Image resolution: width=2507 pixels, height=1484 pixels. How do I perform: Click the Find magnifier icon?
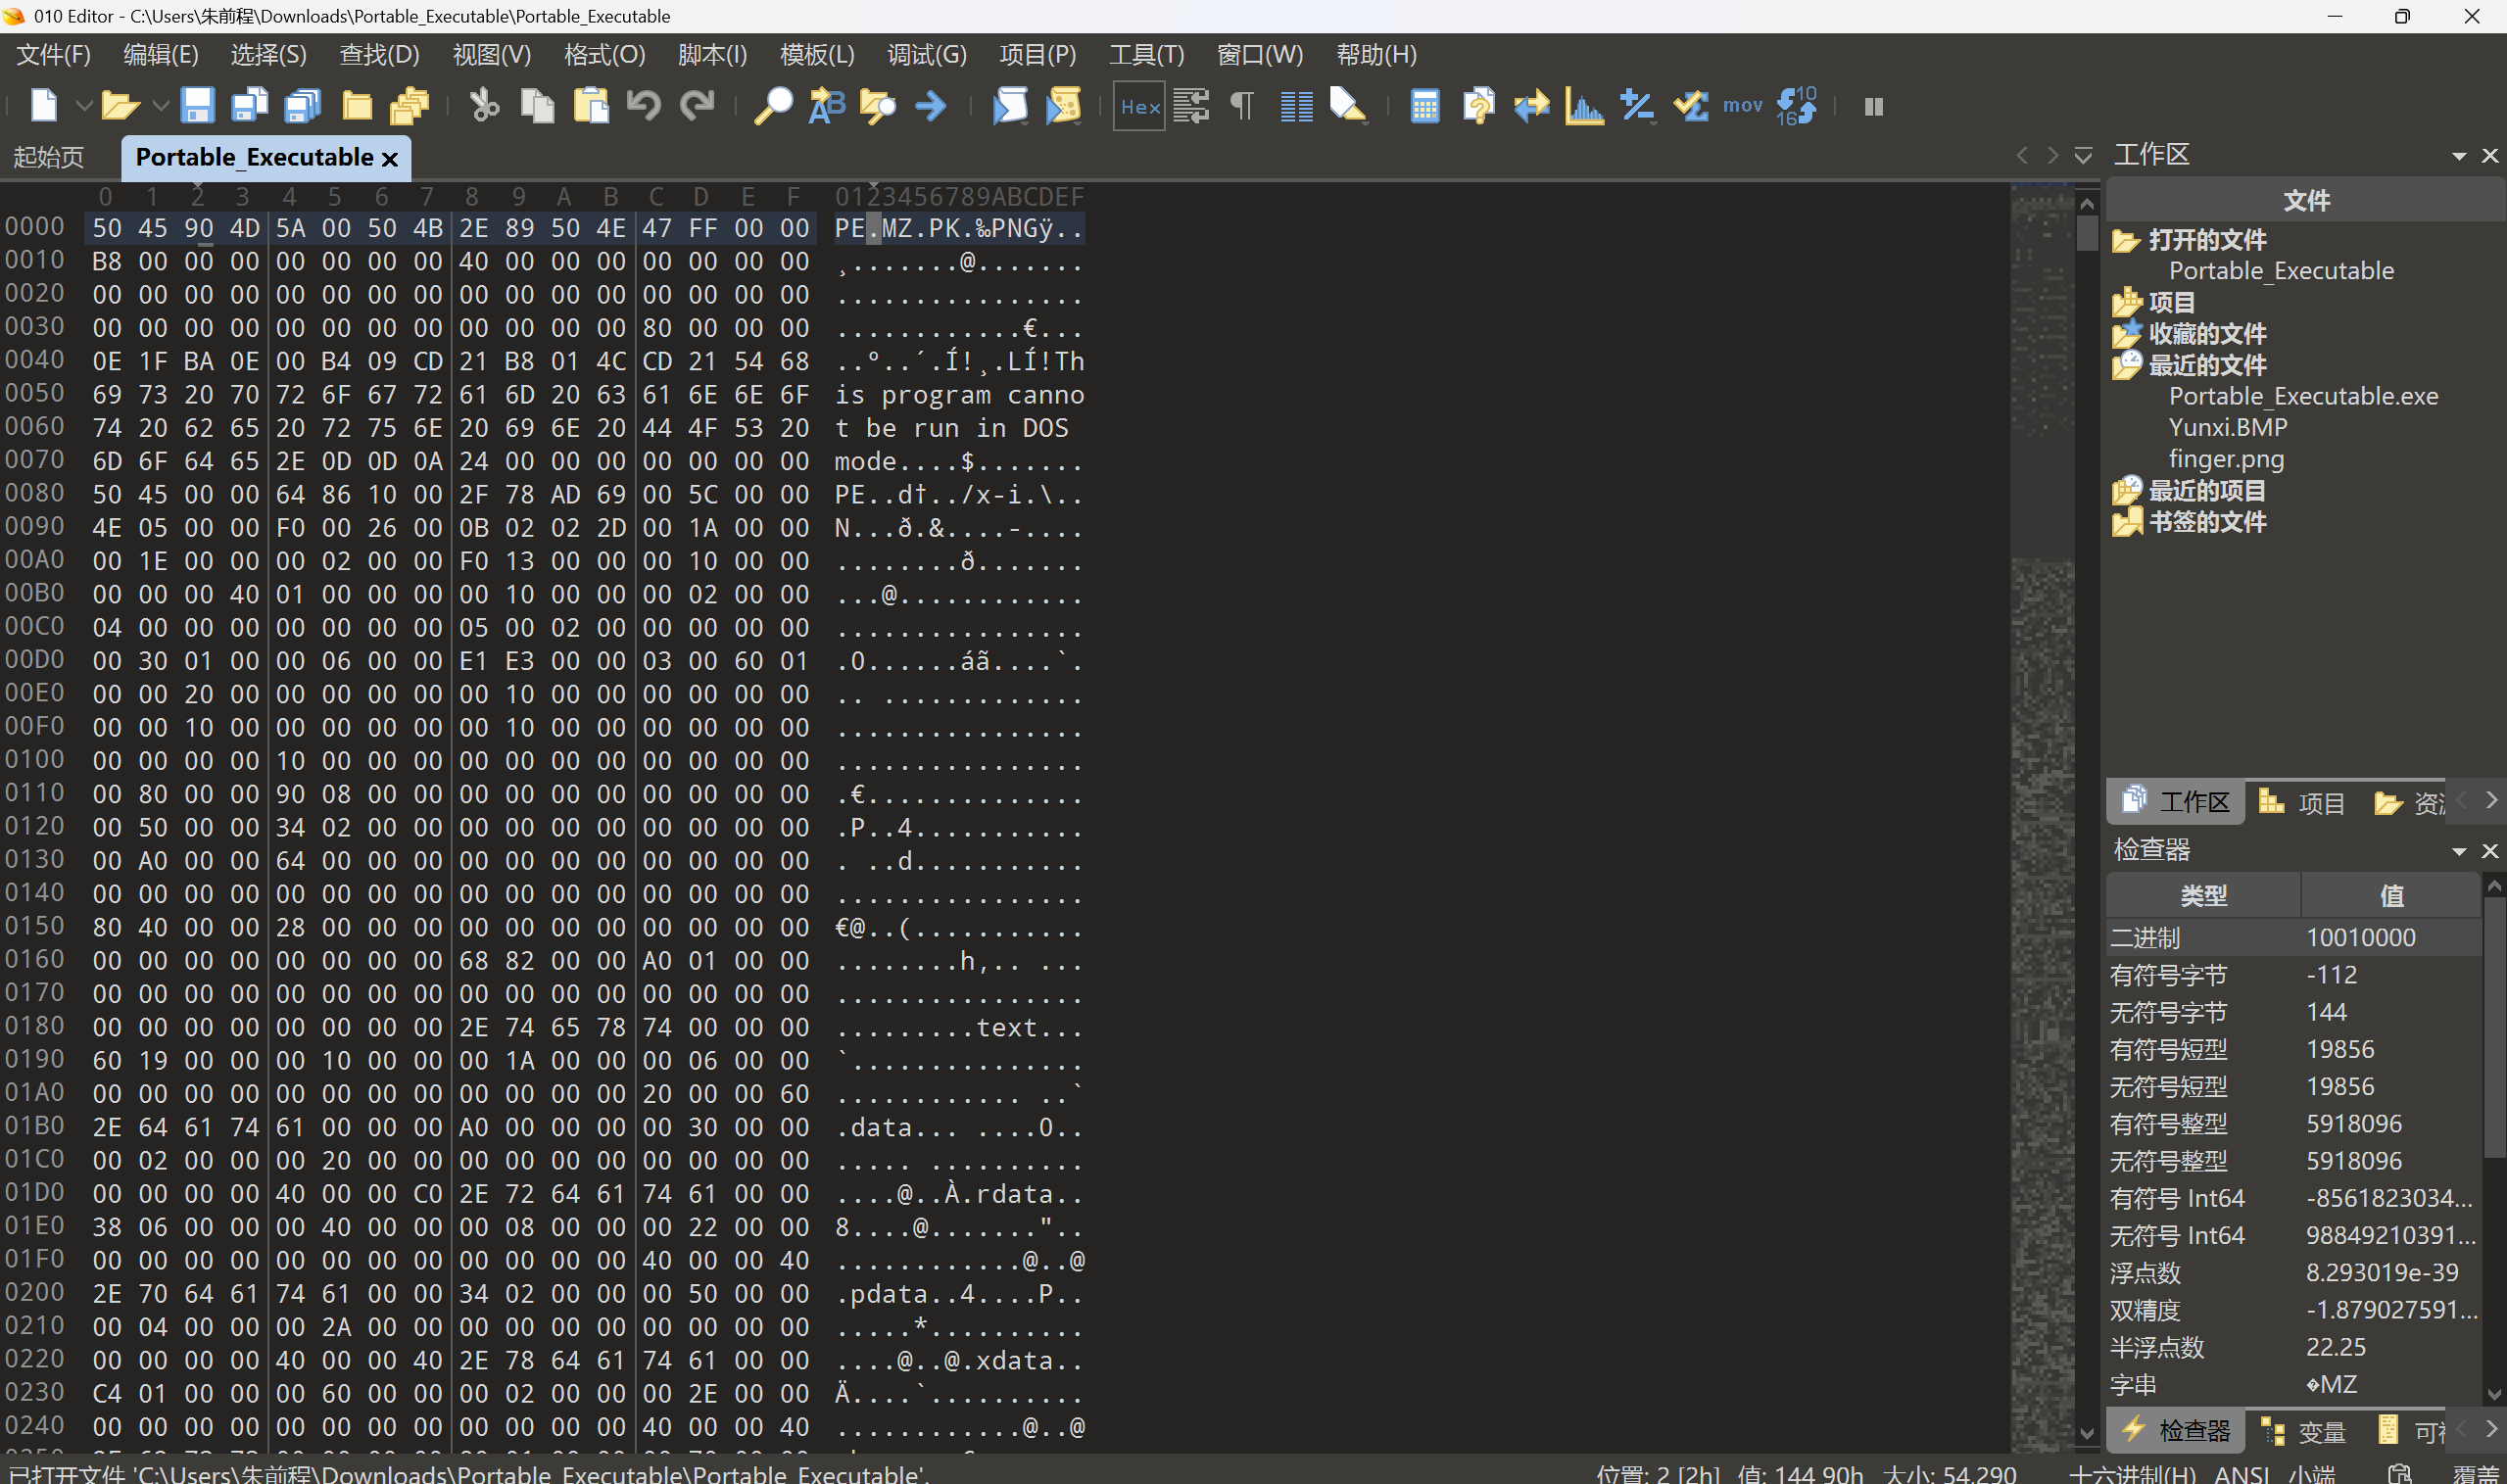pyautogui.click(x=772, y=106)
